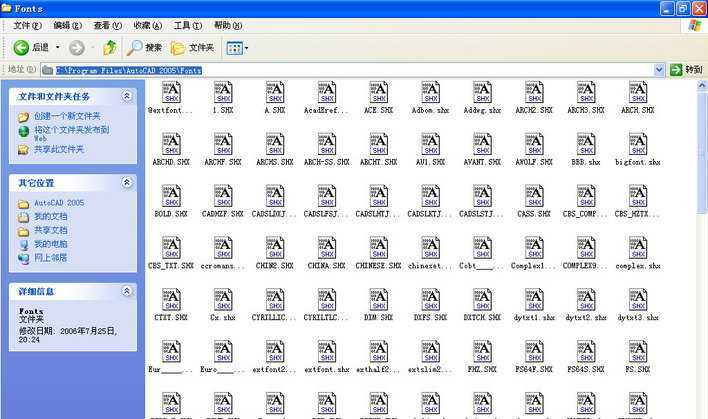Screen dimensions: 708x419
Task: Click the file name CHIN2.SHX
Action: 275,266
